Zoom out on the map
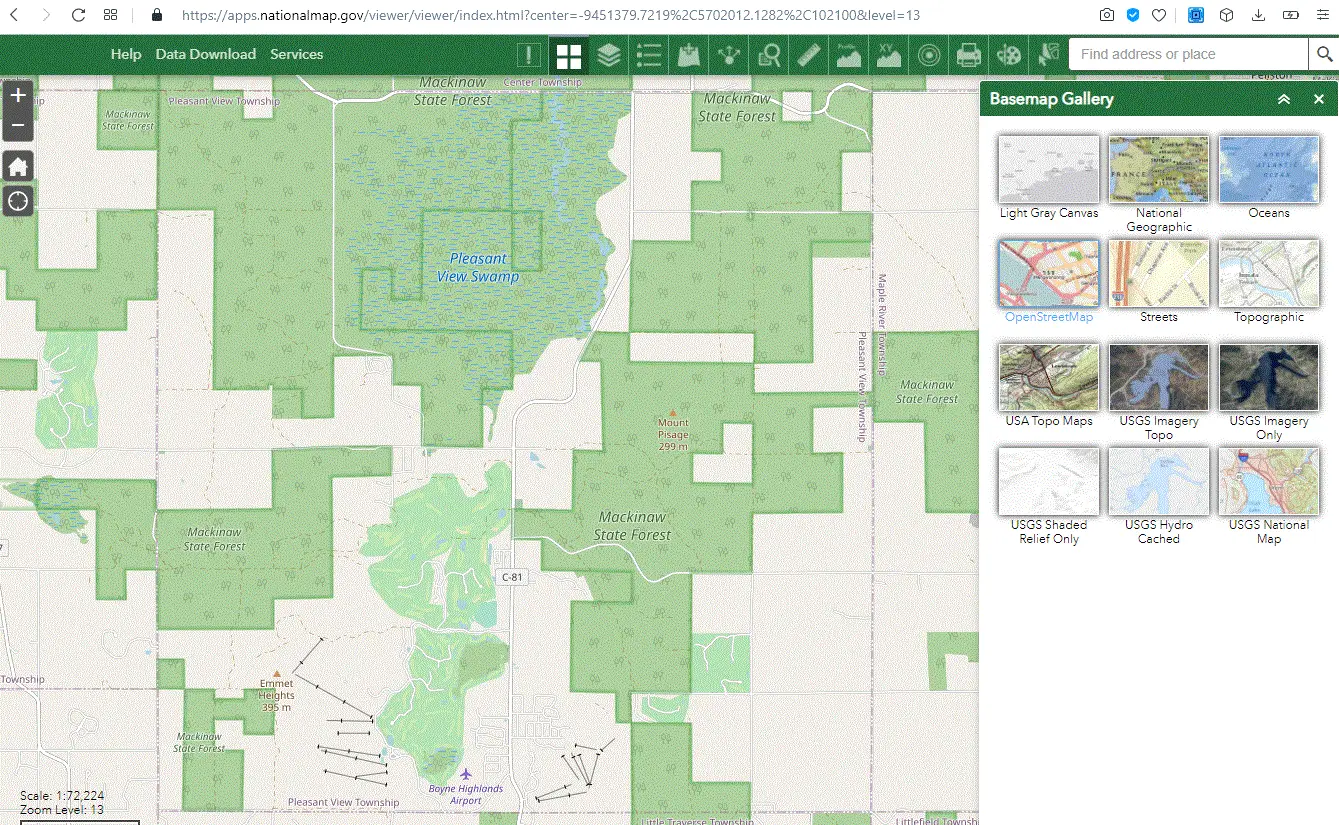The height and width of the screenshot is (825, 1339). point(18,126)
